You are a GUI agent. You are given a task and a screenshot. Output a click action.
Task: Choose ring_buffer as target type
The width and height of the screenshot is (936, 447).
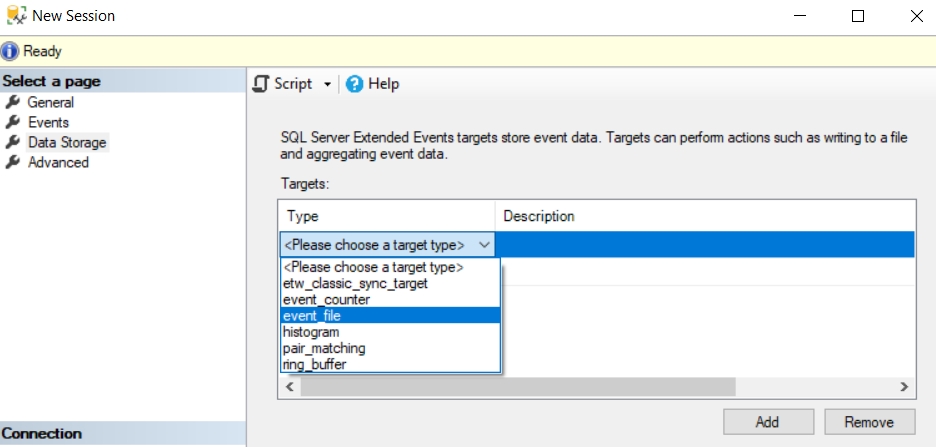pyautogui.click(x=315, y=364)
